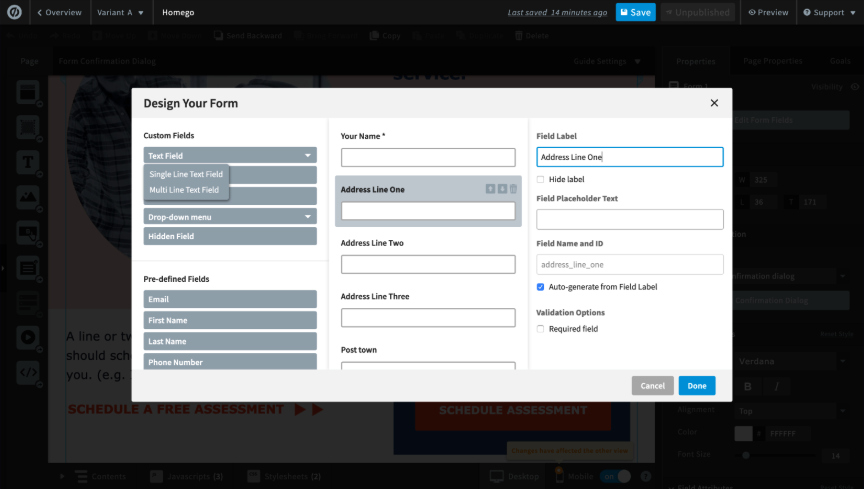Go back to Overview

(60, 12)
